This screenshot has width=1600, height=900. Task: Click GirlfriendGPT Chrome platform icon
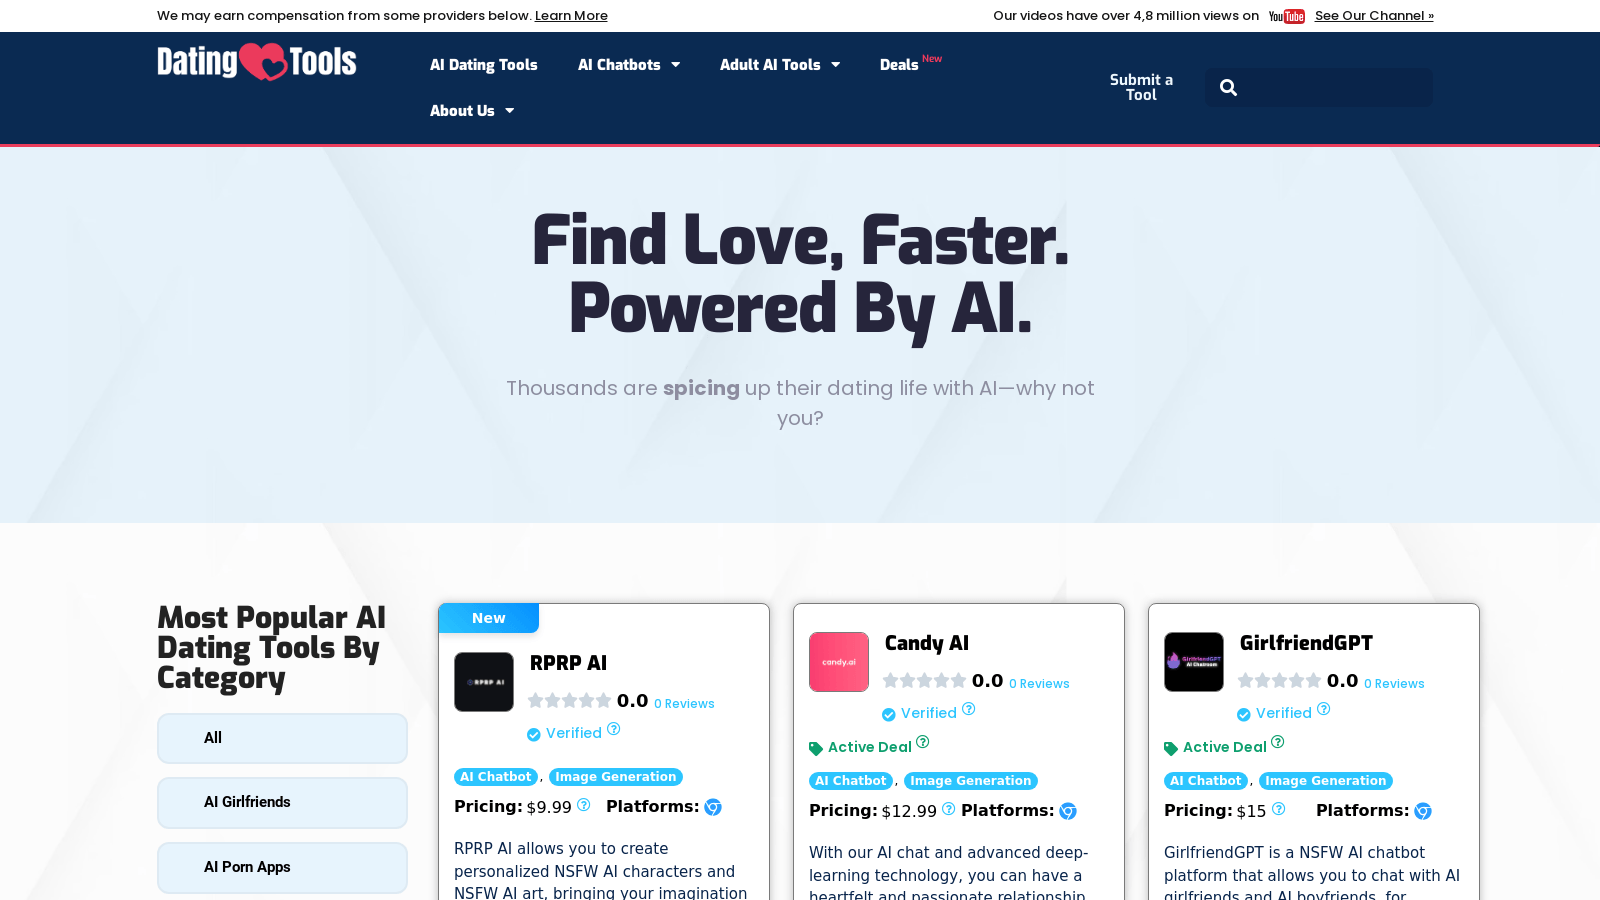[1423, 811]
